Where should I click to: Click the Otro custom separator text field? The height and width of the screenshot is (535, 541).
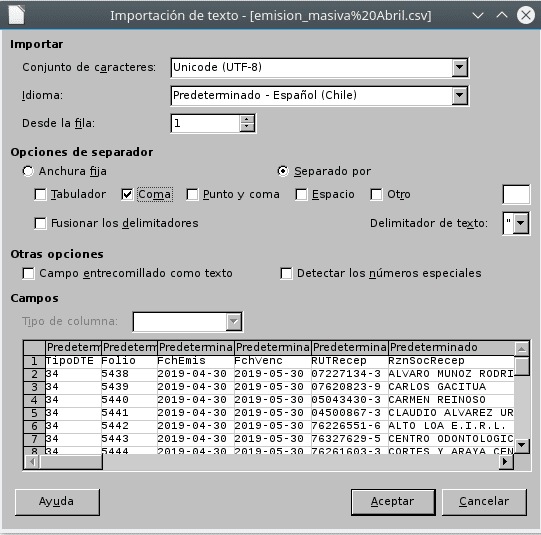click(x=516, y=195)
